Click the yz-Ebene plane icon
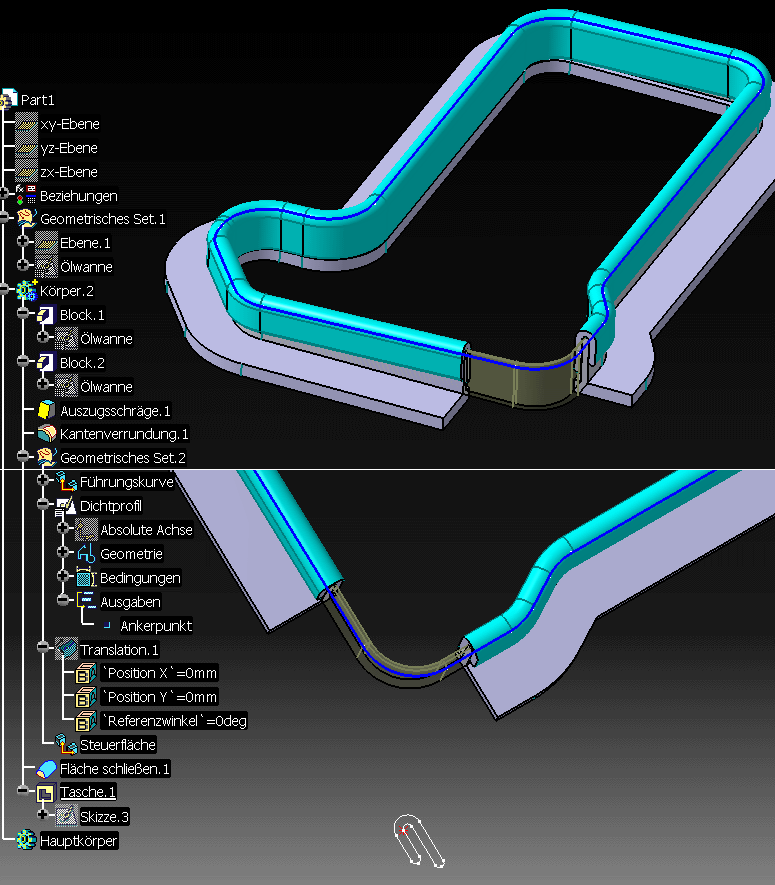Image resolution: width=775 pixels, height=885 pixels. [26, 148]
